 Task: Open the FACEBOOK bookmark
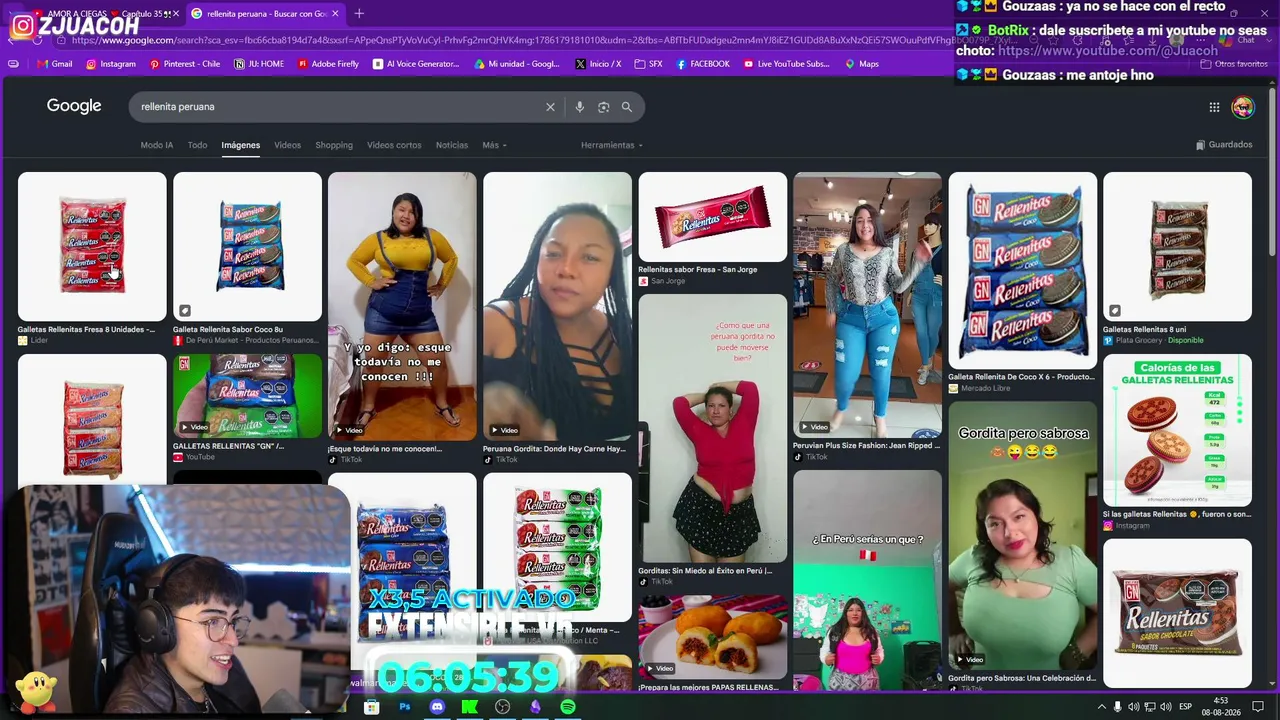tap(703, 64)
